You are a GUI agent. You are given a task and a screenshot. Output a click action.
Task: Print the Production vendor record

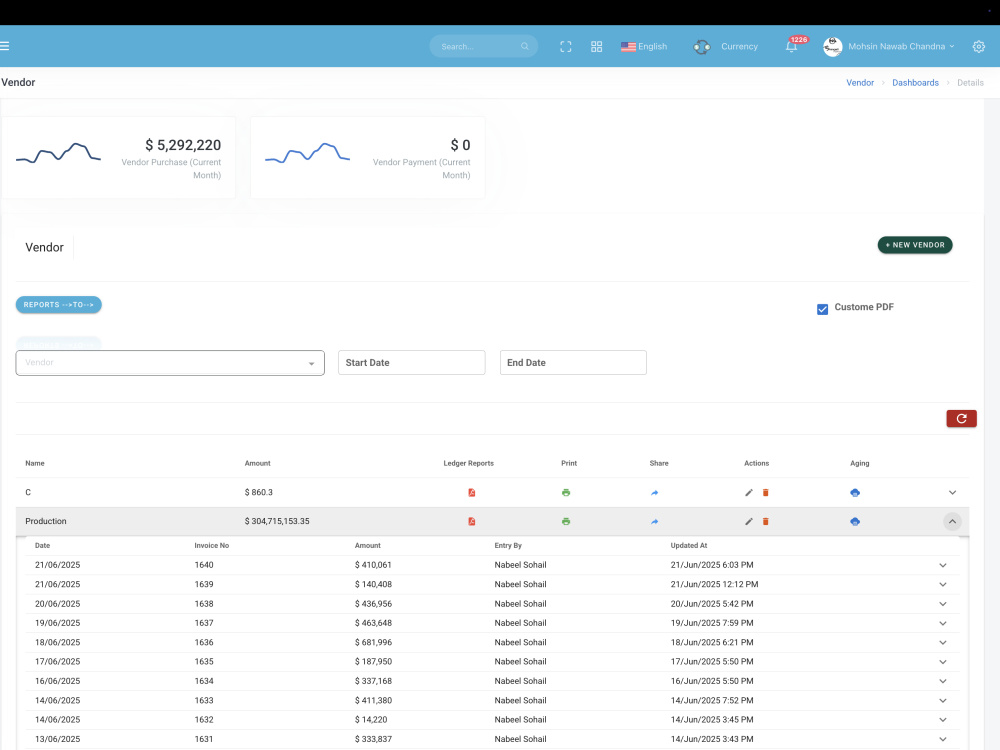pos(566,522)
